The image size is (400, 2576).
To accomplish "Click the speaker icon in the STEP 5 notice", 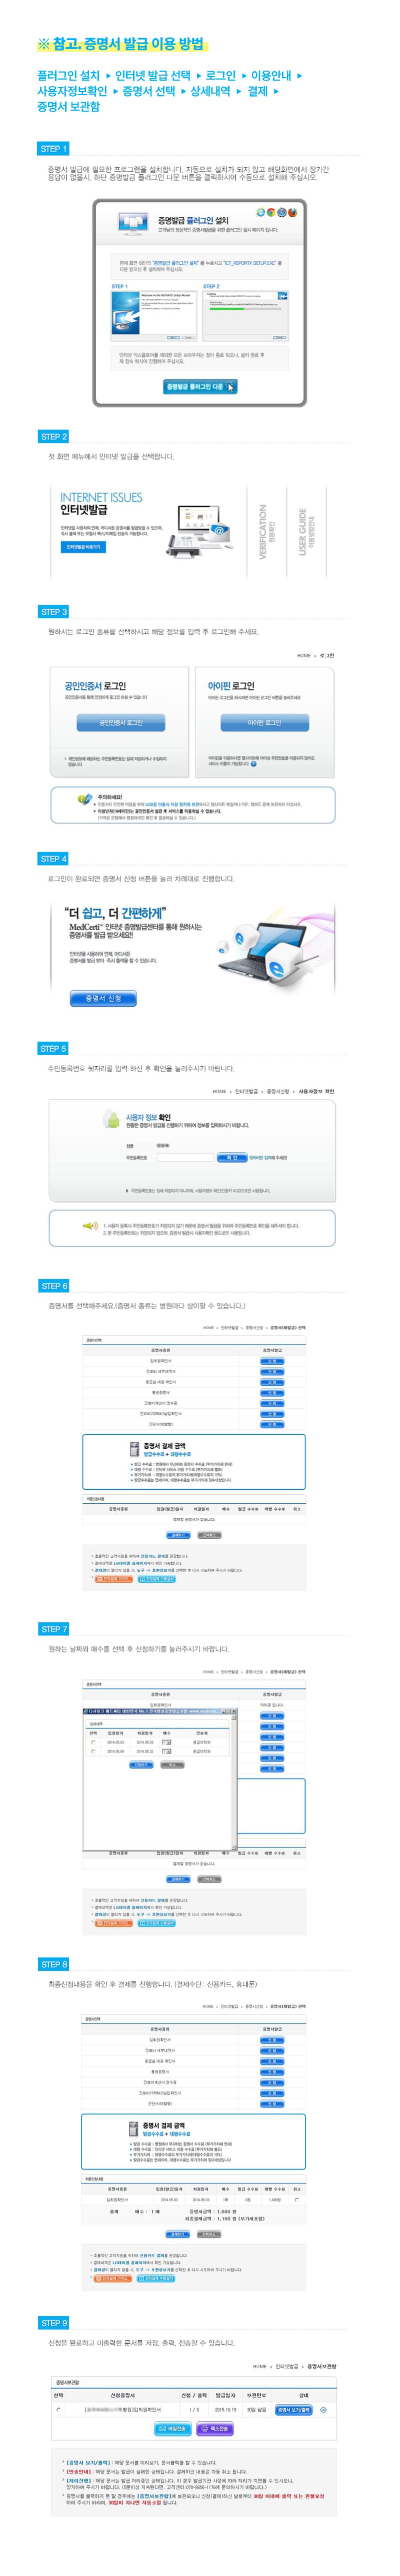I will coord(90,1226).
